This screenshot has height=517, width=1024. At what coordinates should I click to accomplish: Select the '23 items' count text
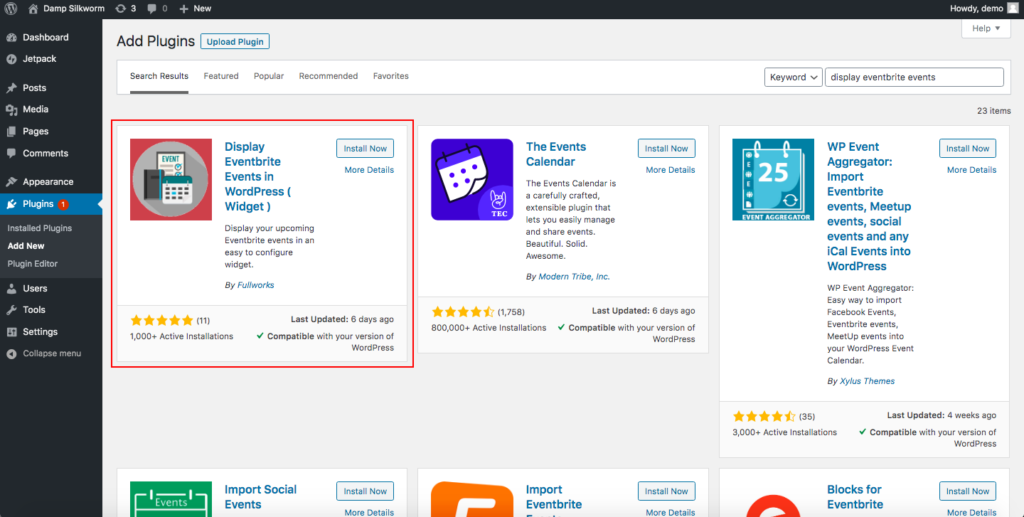[994, 111]
